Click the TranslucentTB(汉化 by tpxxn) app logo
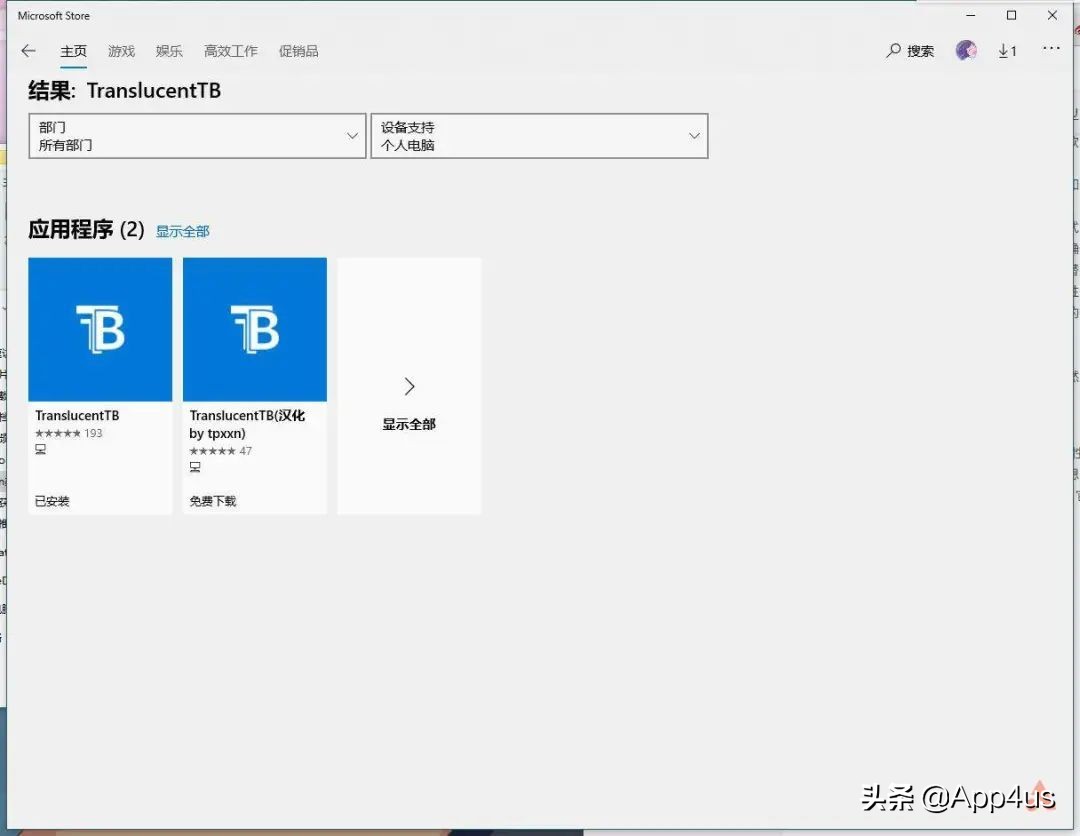The image size is (1080, 836). tap(254, 330)
